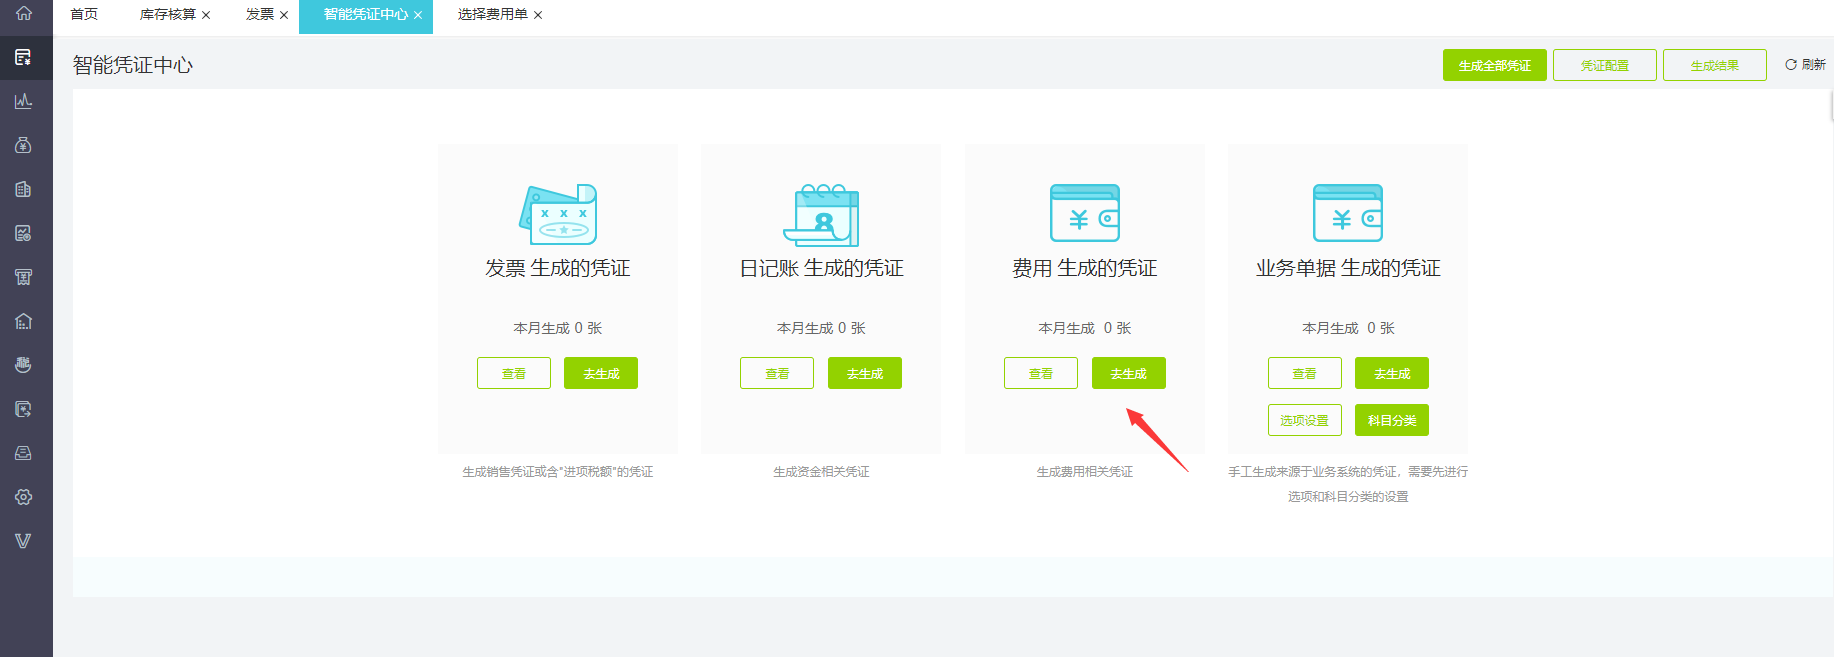Click 查看 under 日记账 生成的凭证
The width and height of the screenshot is (1834, 657).
[x=777, y=373]
